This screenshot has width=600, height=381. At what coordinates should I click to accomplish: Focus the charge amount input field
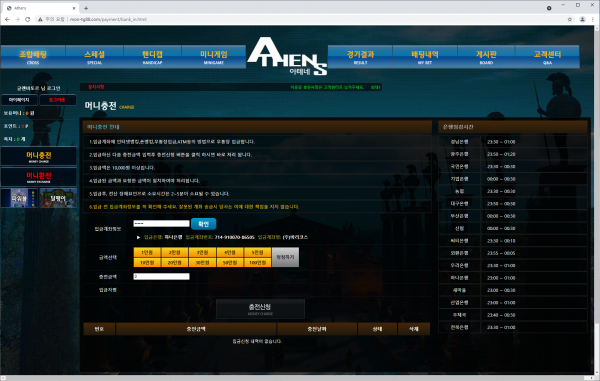pyautogui.click(x=161, y=276)
